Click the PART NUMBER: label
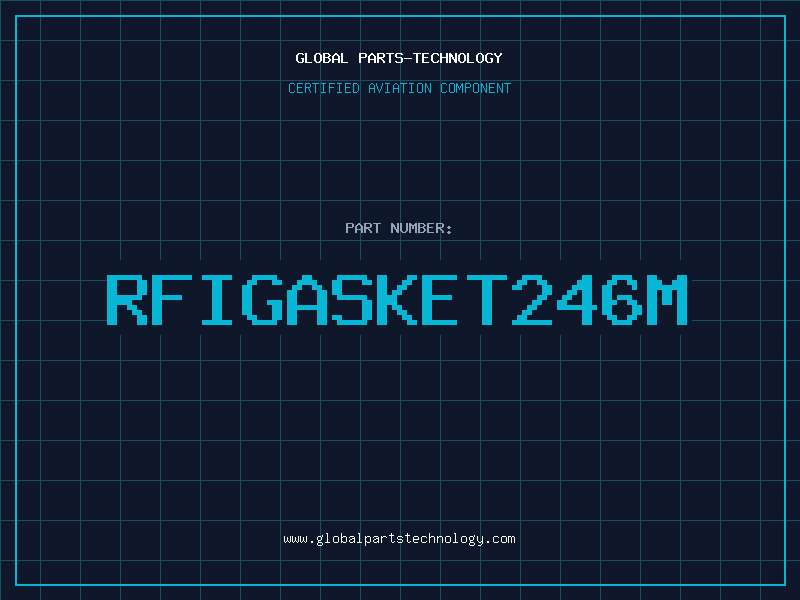Screen dimensions: 800x600 (399, 228)
